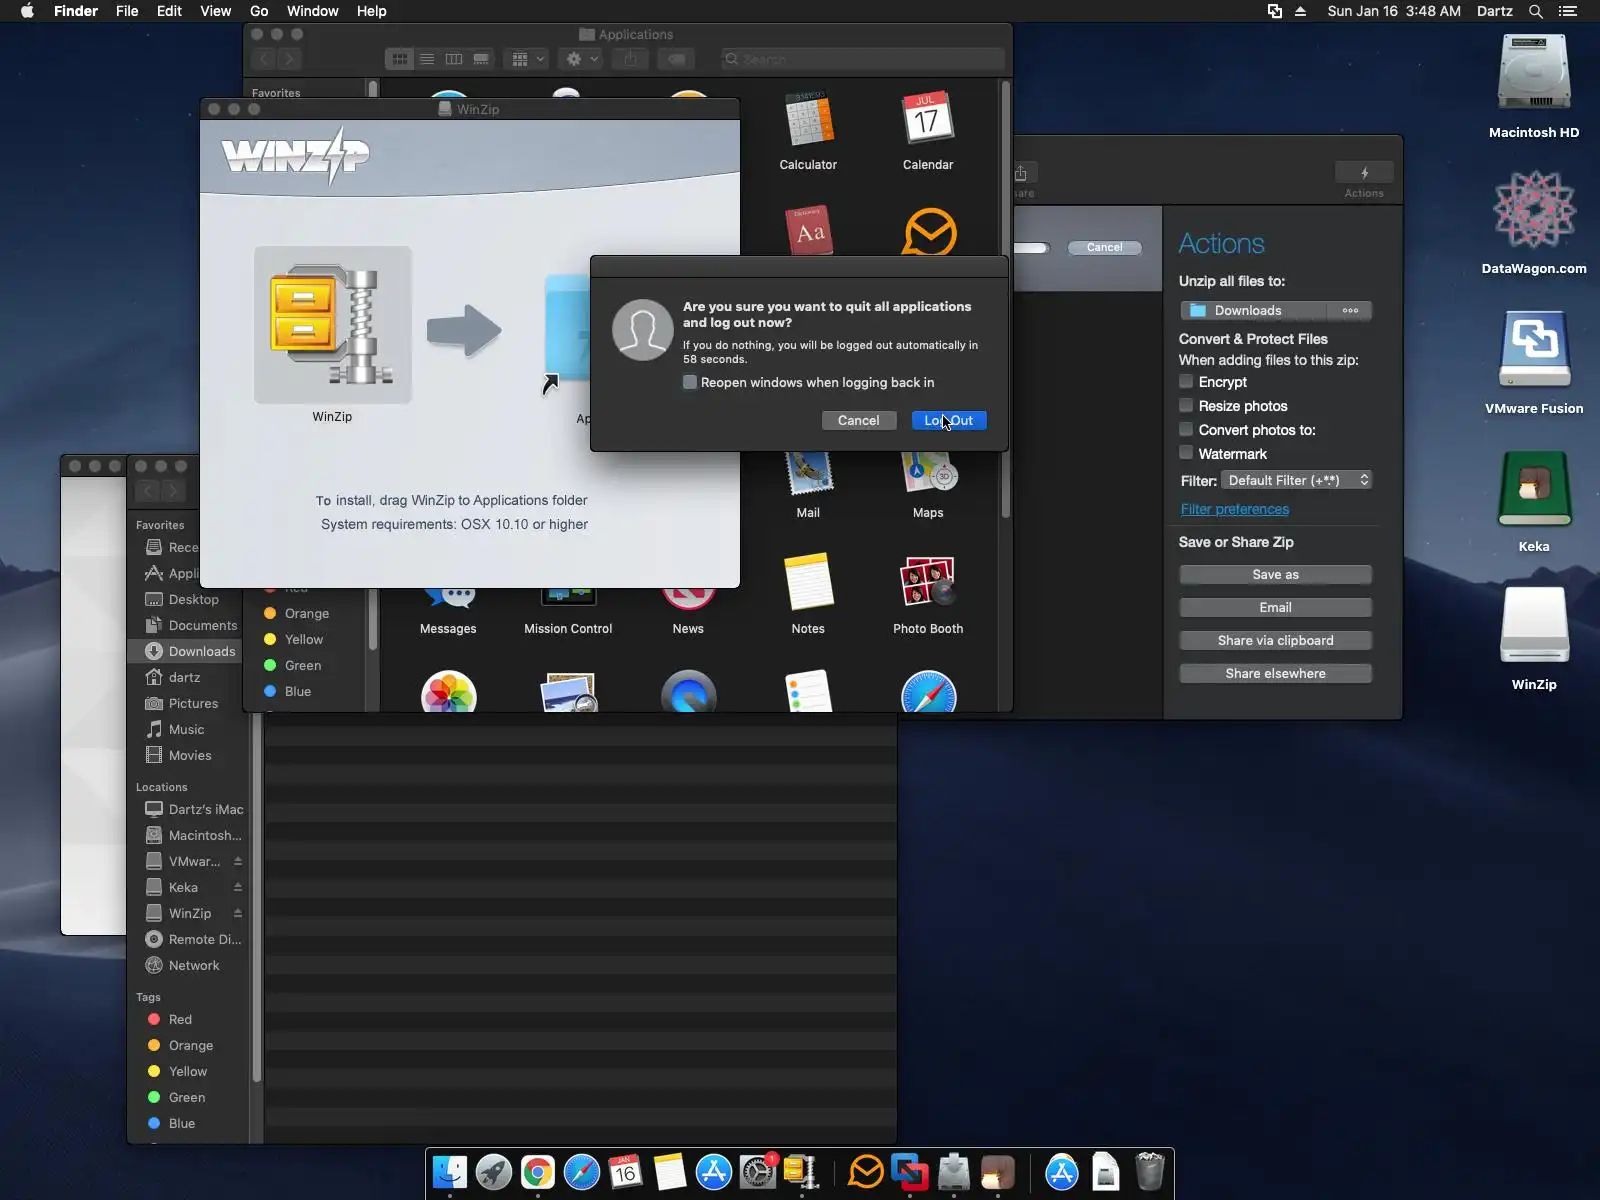
Task: Enable the Convert photos to checkbox
Action: (x=1186, y=429)
